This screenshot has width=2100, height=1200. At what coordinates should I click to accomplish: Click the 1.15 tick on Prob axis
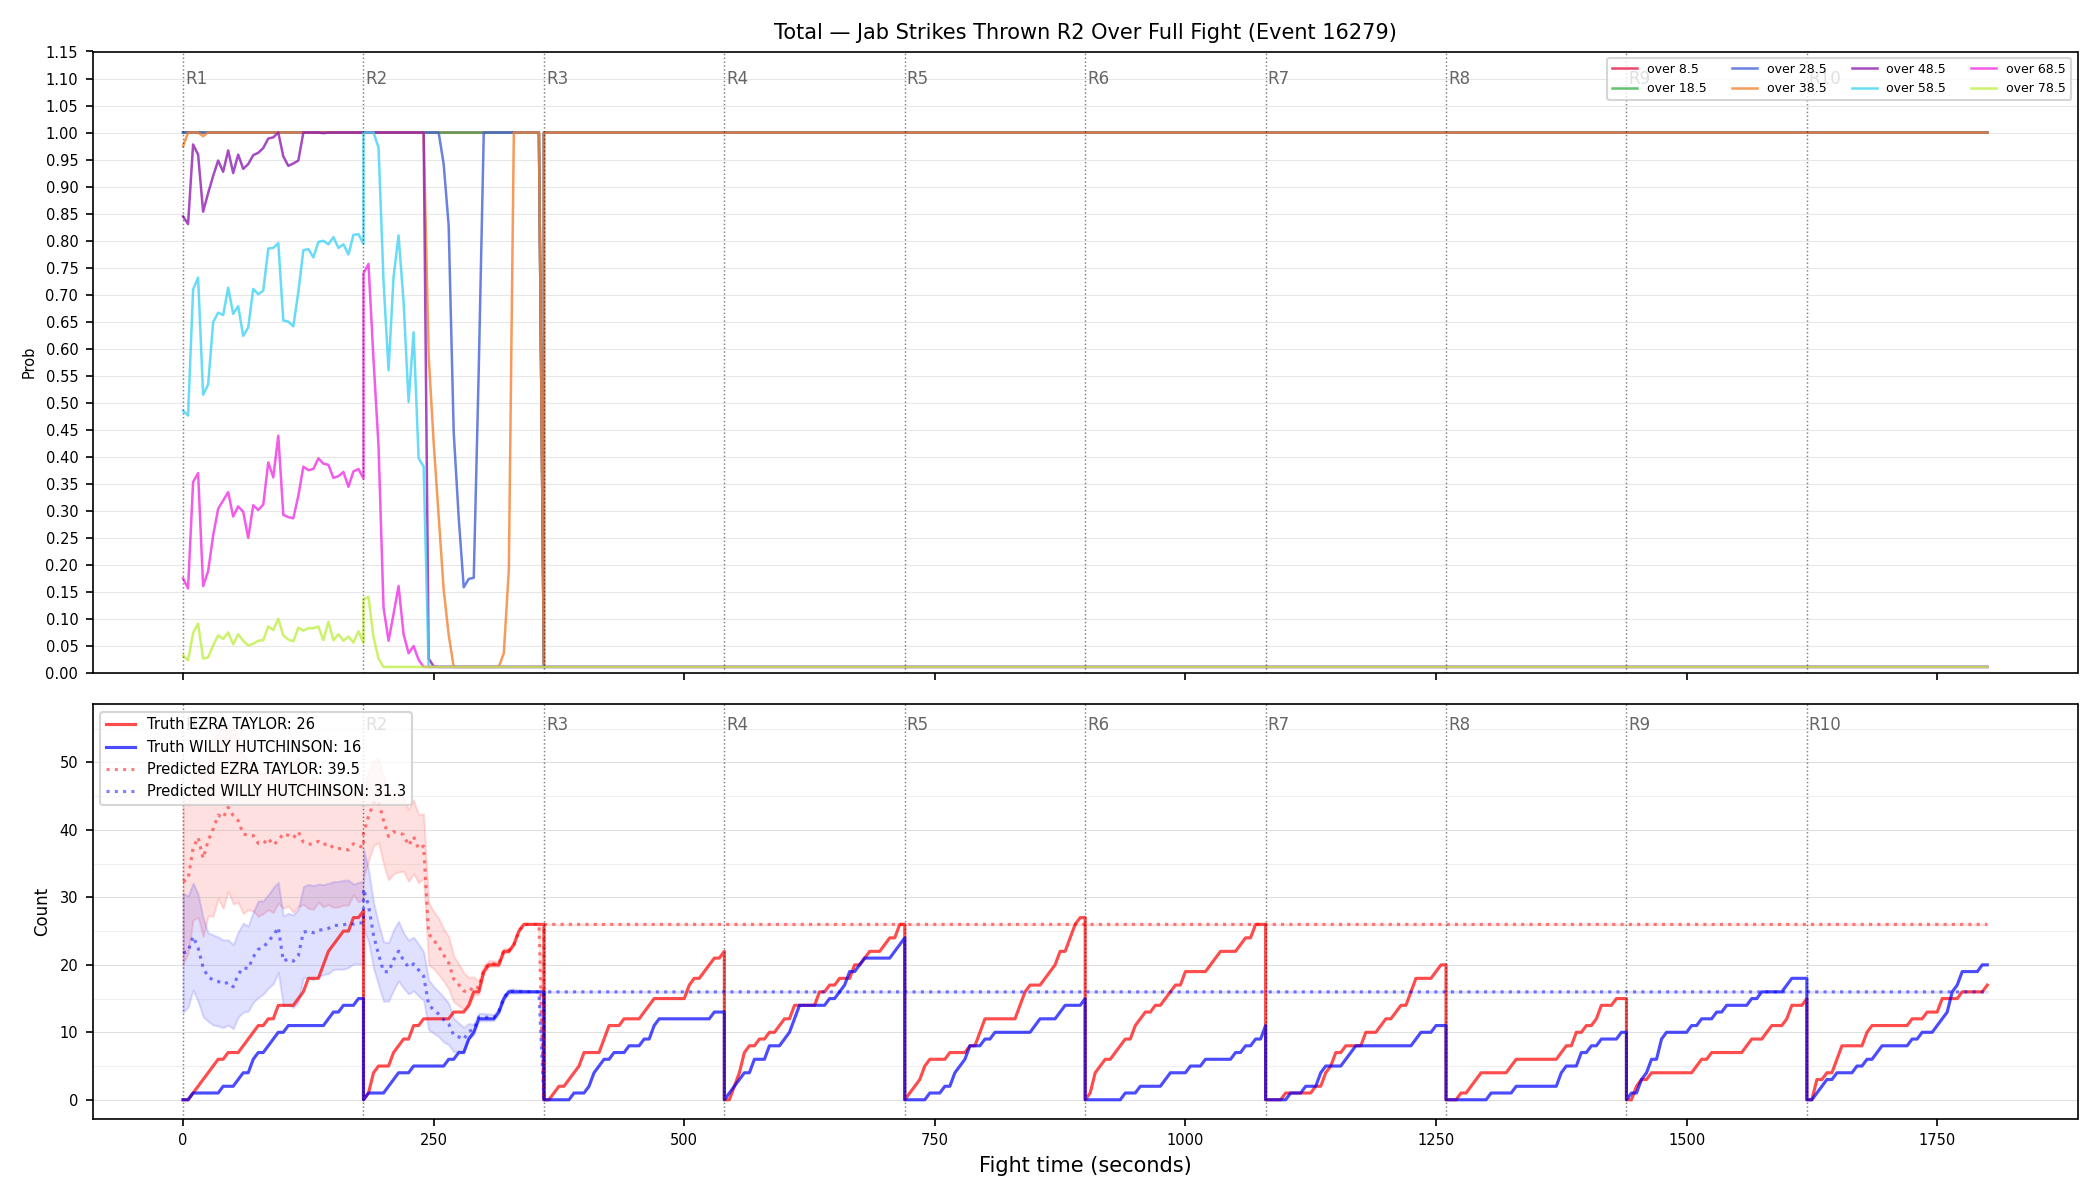61,52
